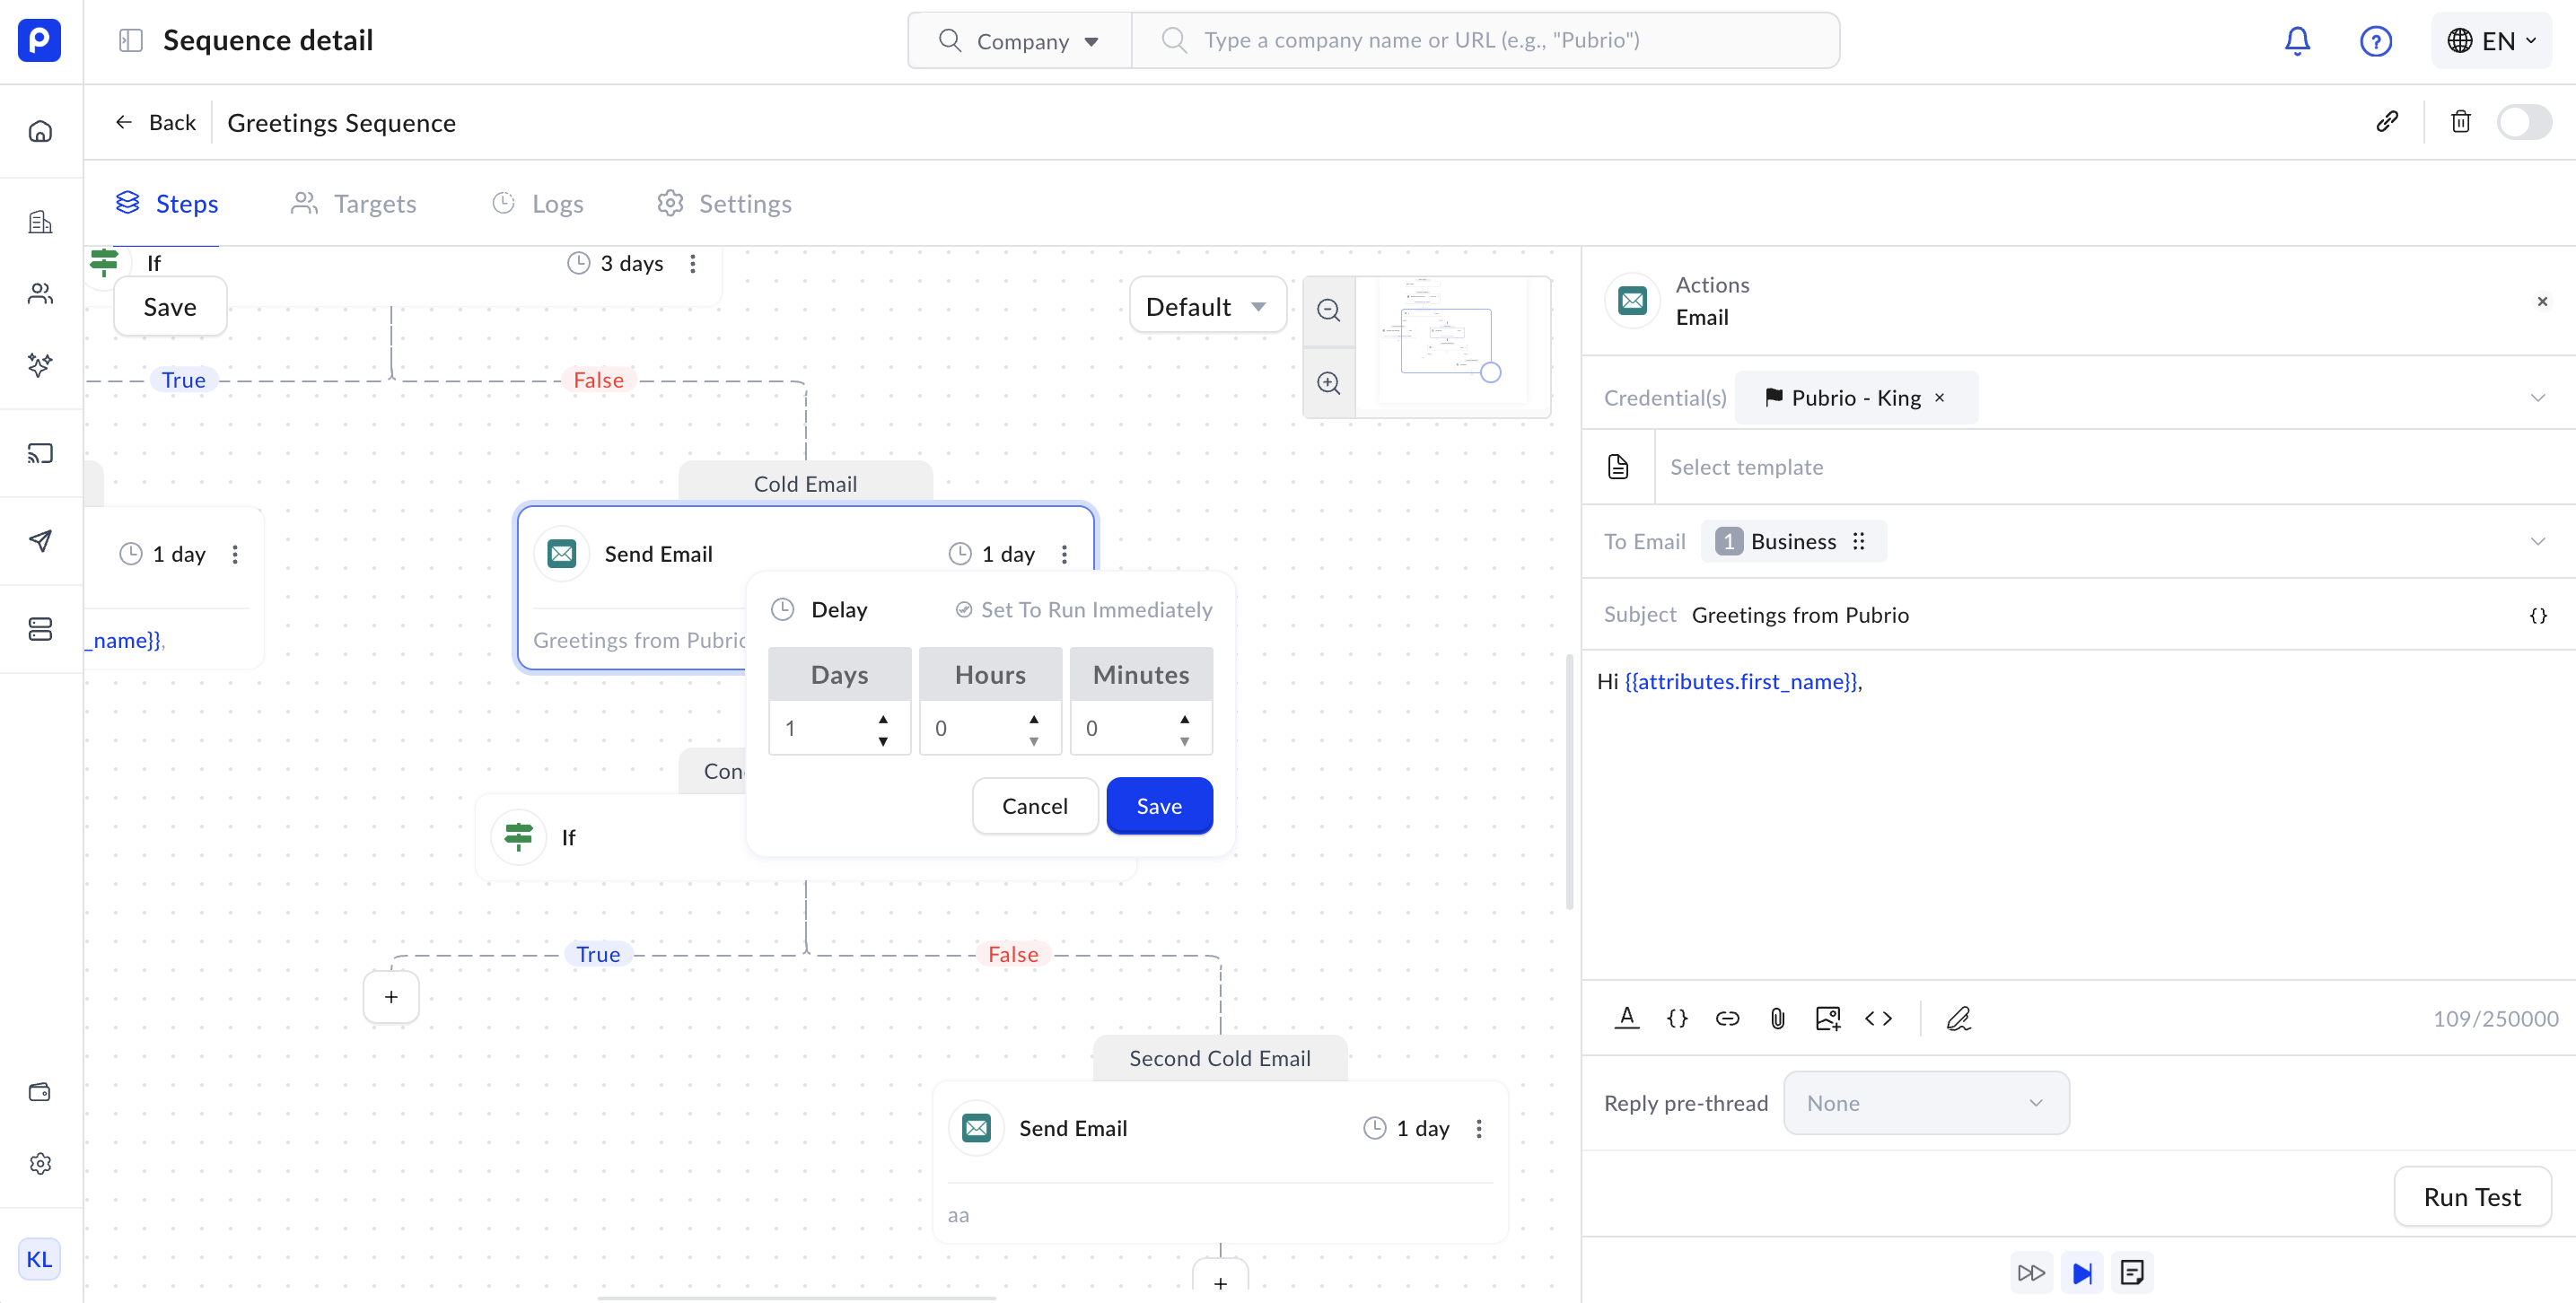Zoom out canvas with magnifier minus
The width and height of the screenshot is (2576, 1303).
click(1328, 310)
